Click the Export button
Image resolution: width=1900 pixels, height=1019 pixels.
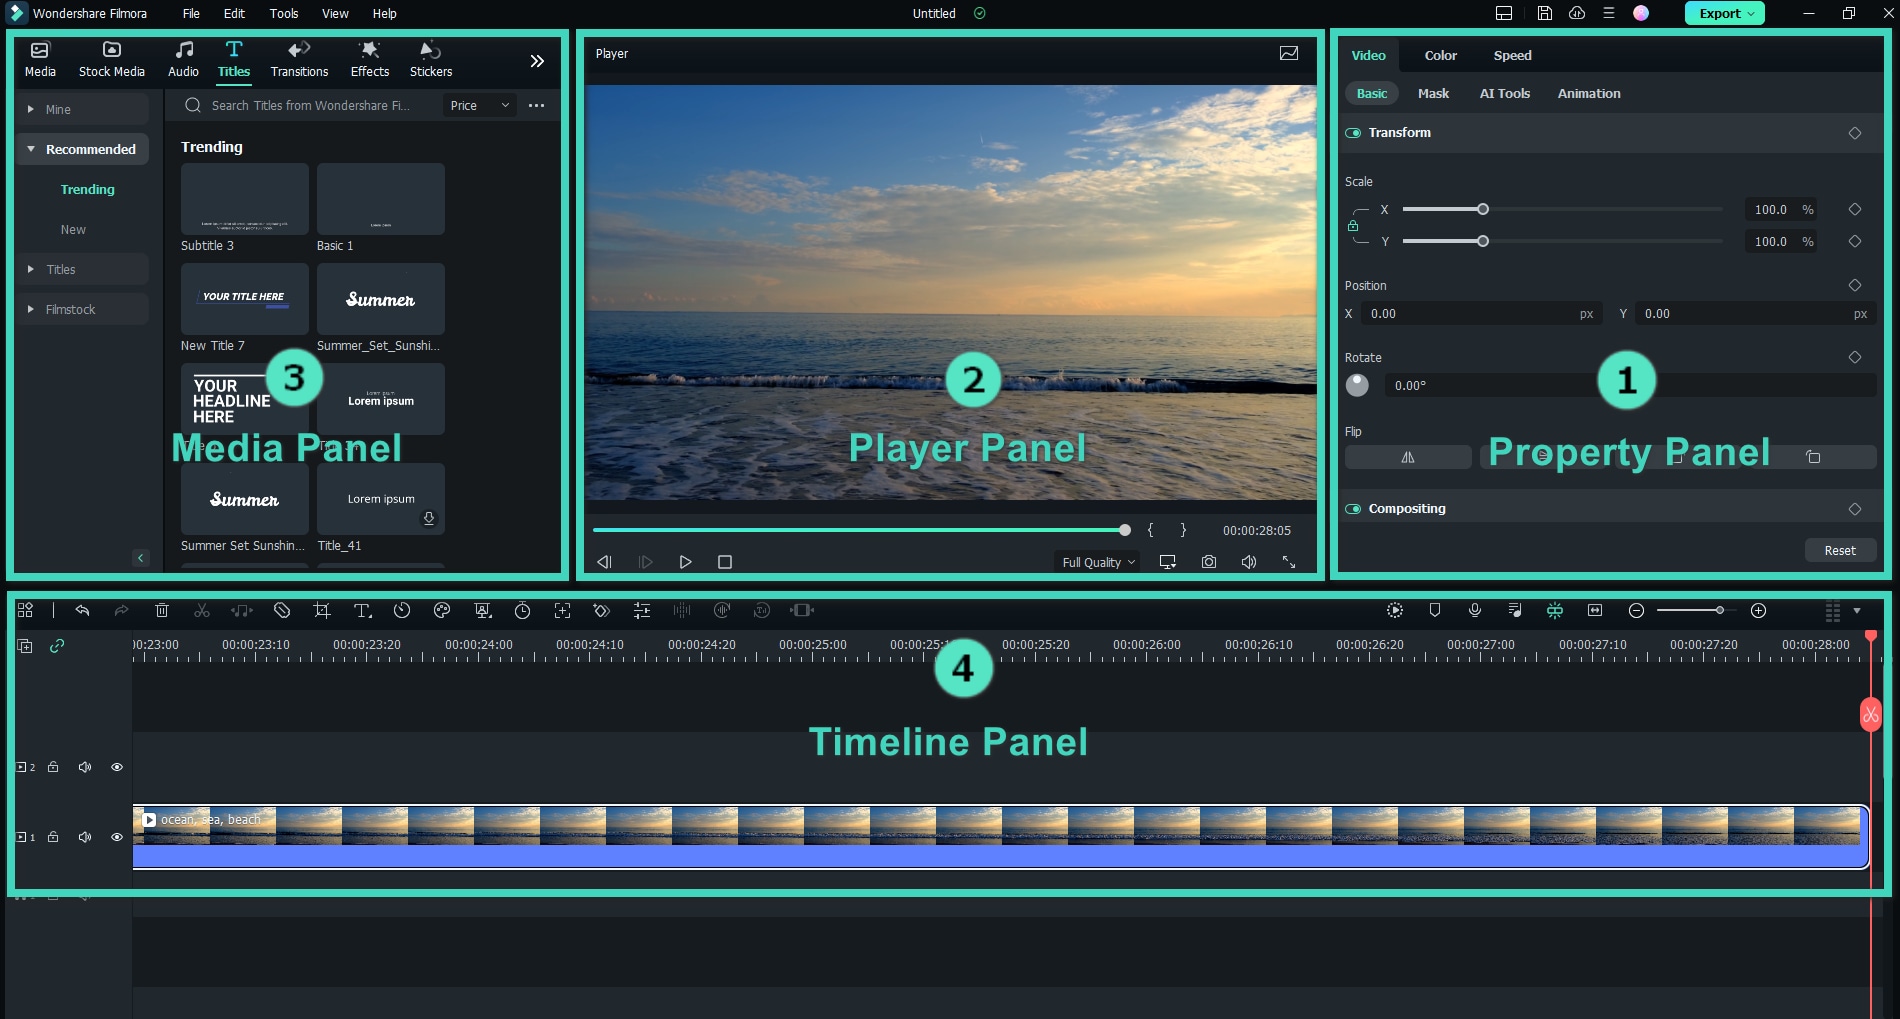(x=1723, y=13)
